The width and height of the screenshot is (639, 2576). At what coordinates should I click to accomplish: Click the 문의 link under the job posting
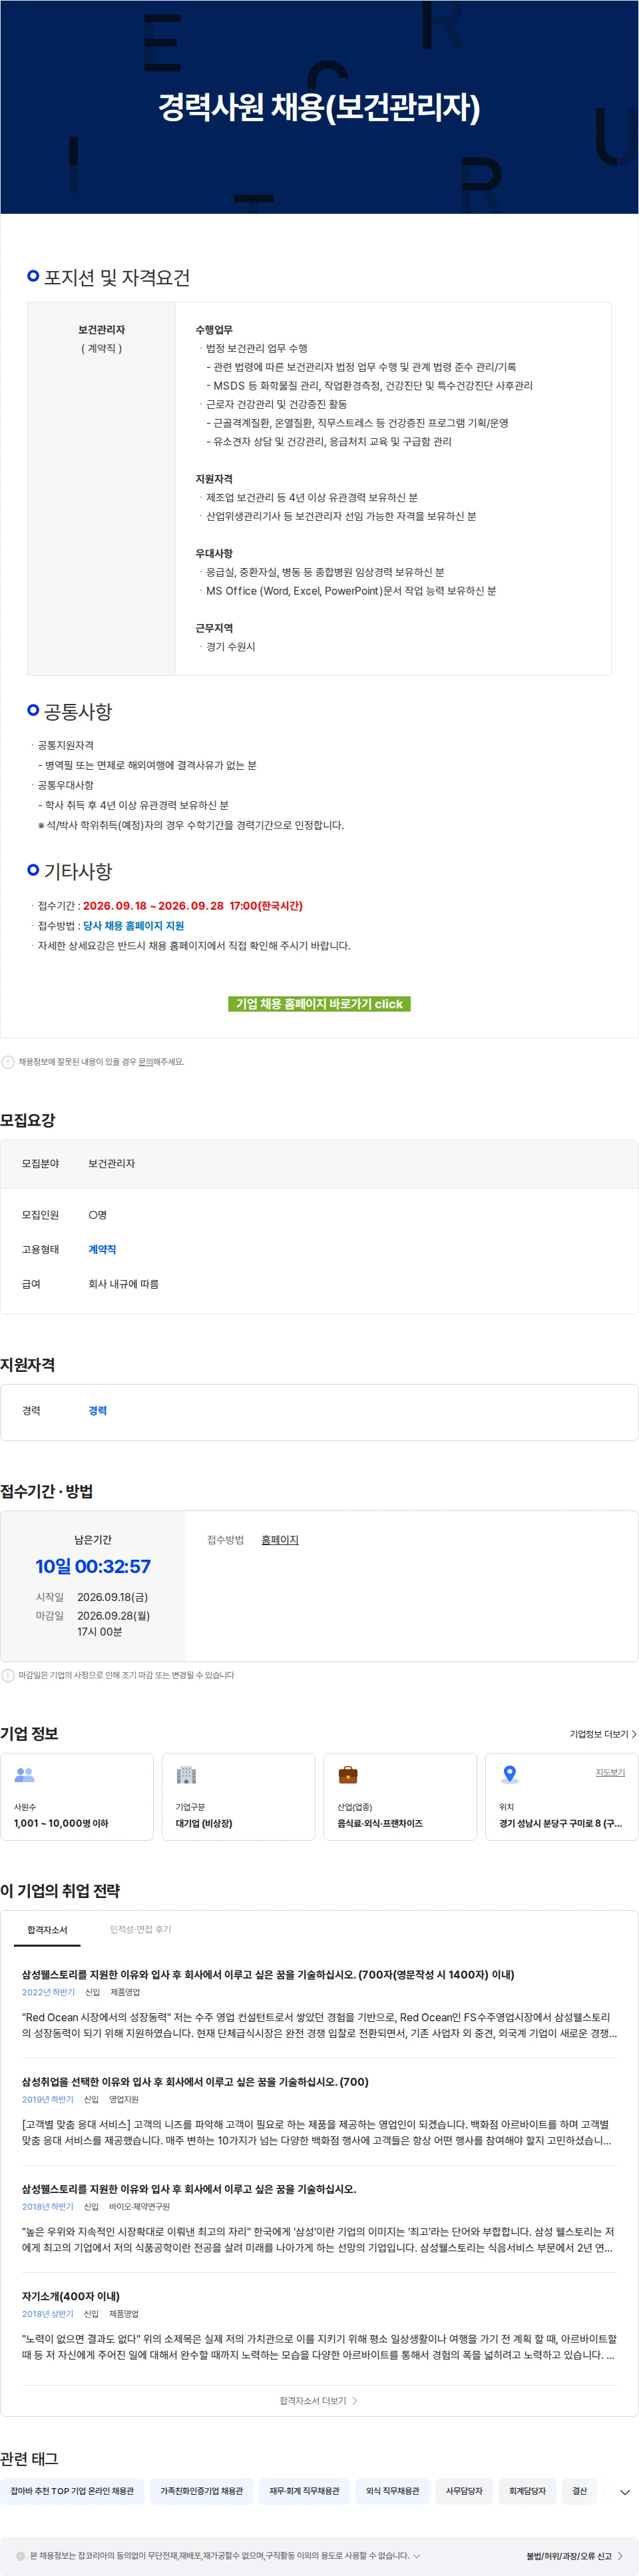tap(145, 1062)
